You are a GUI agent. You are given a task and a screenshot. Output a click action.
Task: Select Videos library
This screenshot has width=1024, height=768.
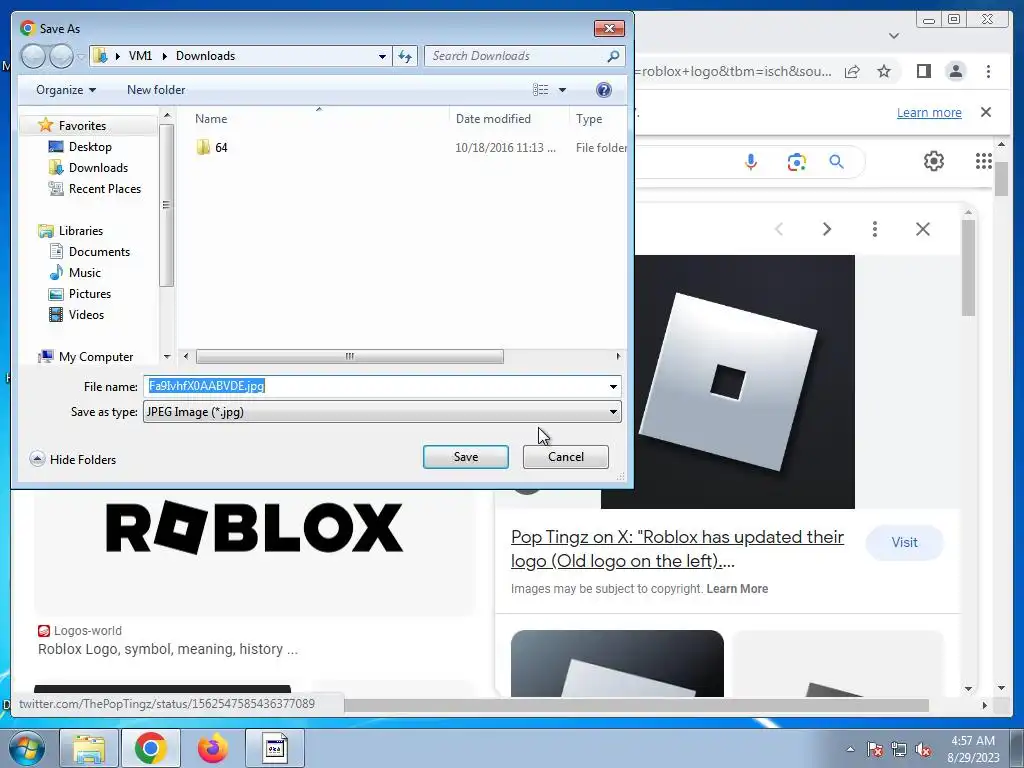pyautogui.click(x=86, y=314)
